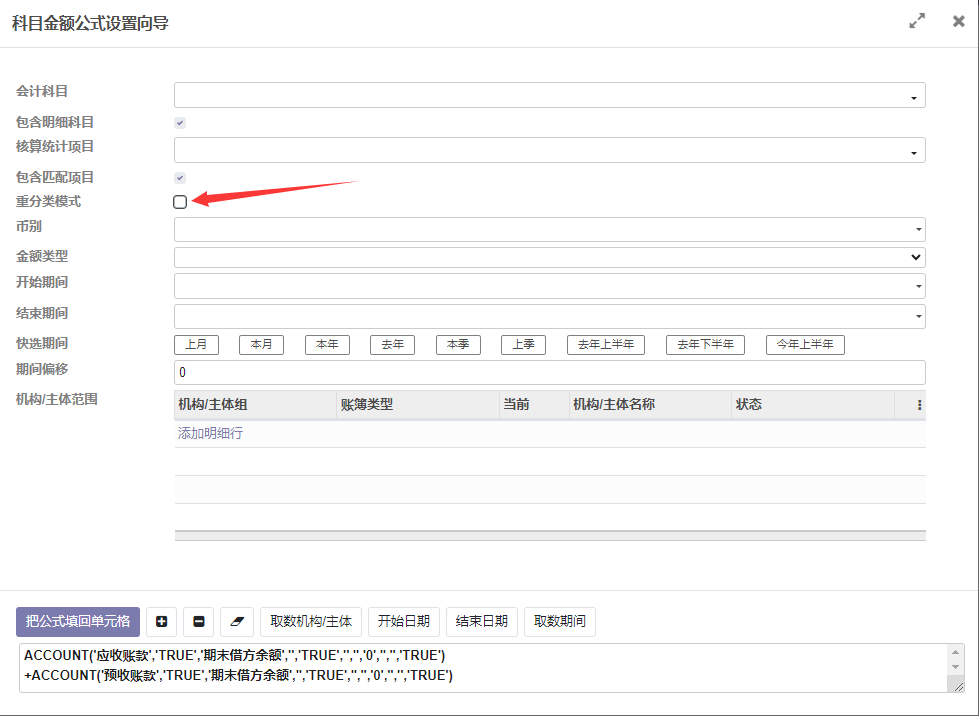Open 核算统计项目 dropdown

549,150
